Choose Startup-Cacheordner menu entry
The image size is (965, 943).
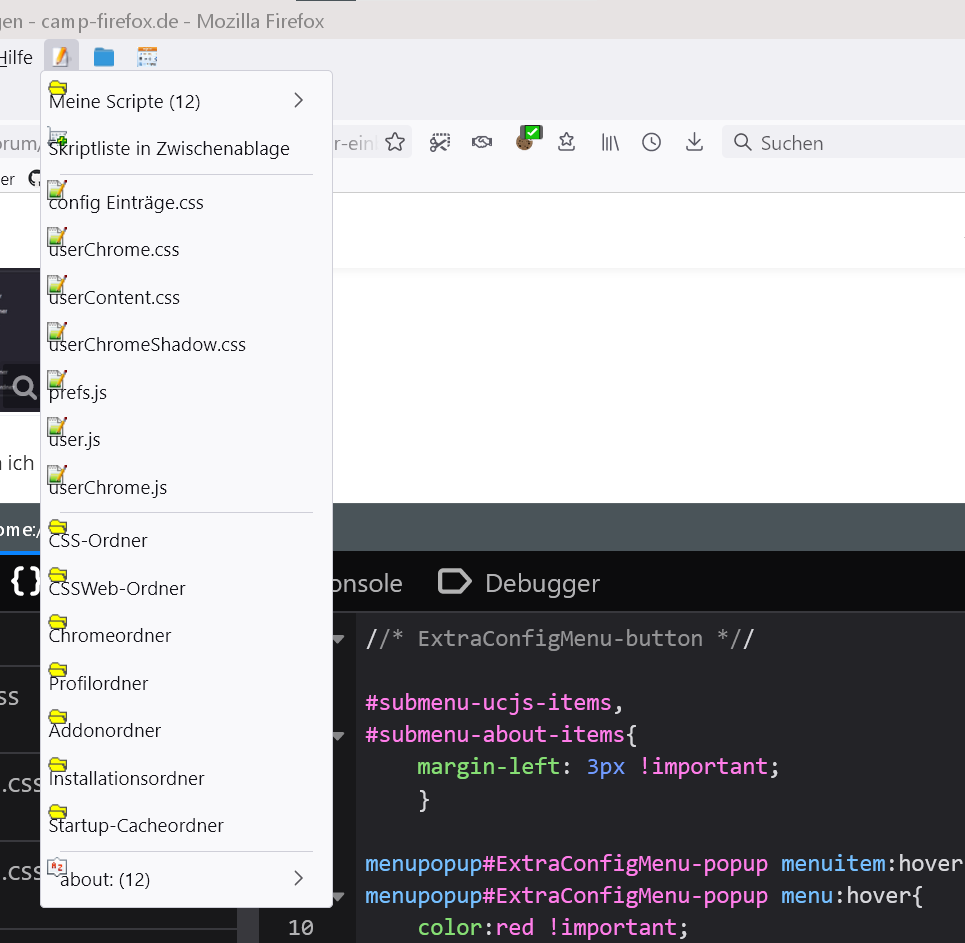136,825
